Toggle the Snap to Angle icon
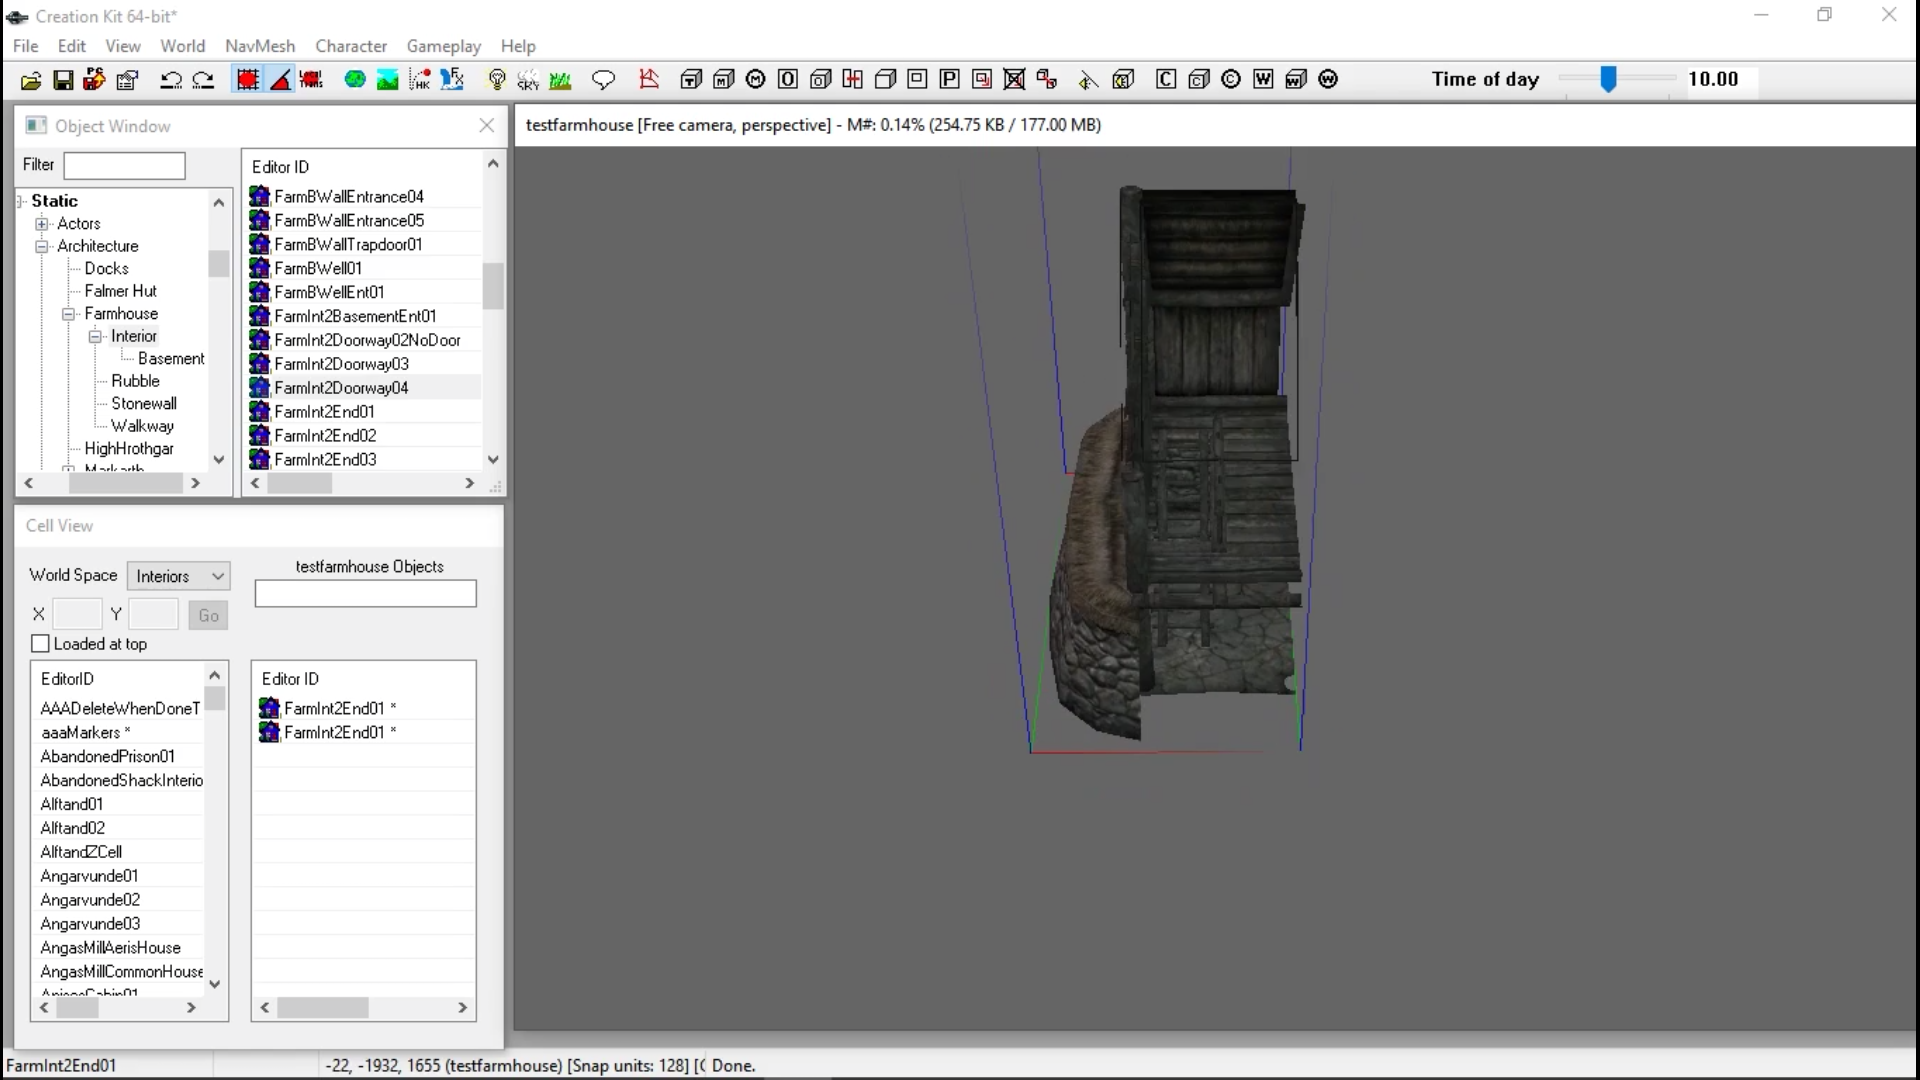 tap(281, 80)
